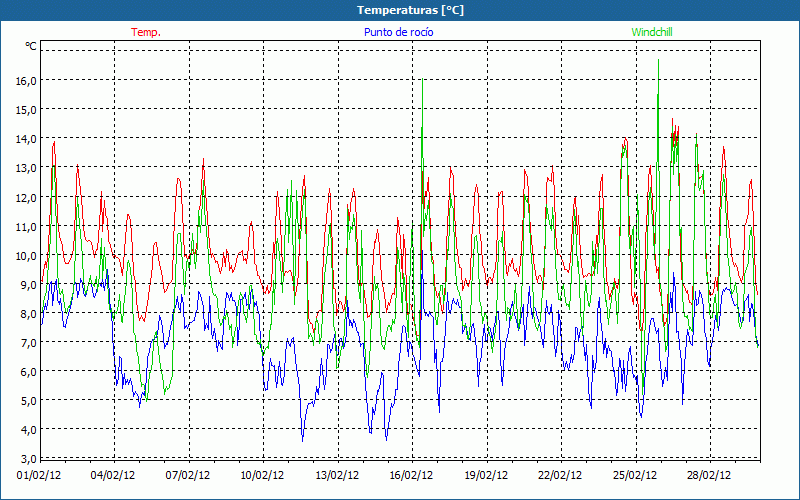Click the 15,0 y-axis value
Screen dimensions: 800x500
coord(26,110)
